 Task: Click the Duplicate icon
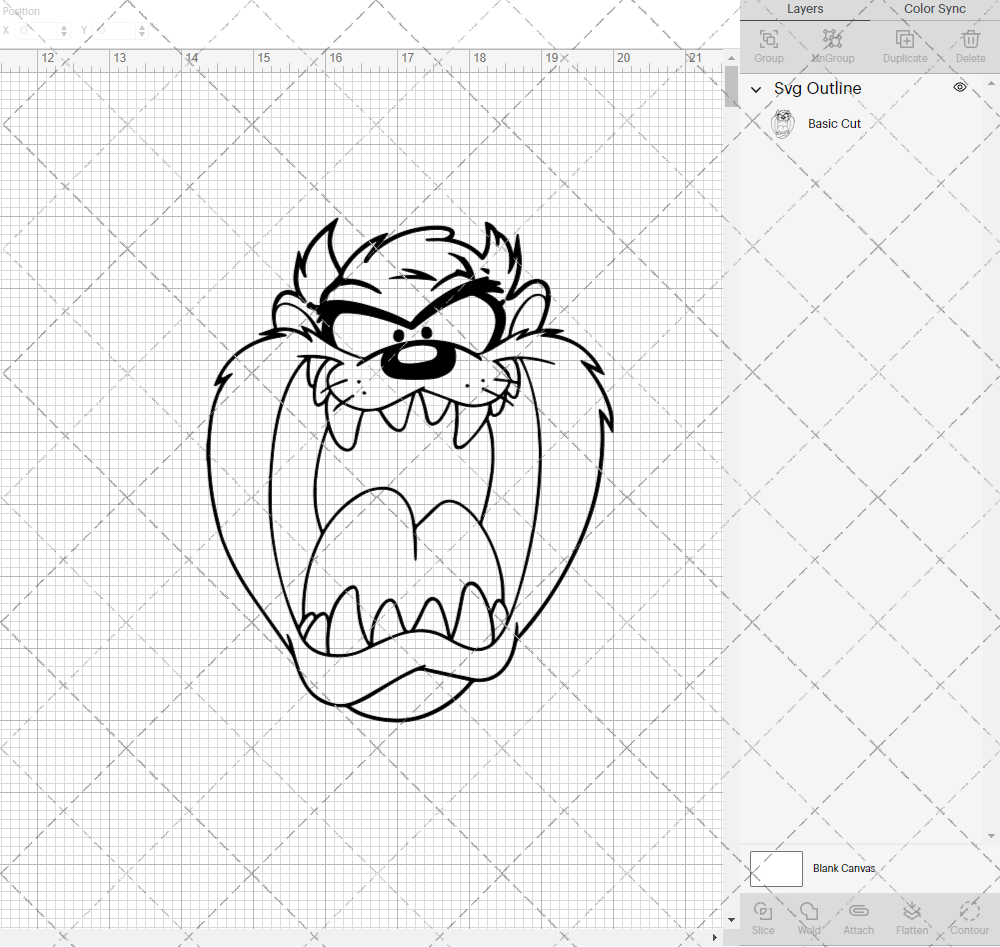(904, 40)
